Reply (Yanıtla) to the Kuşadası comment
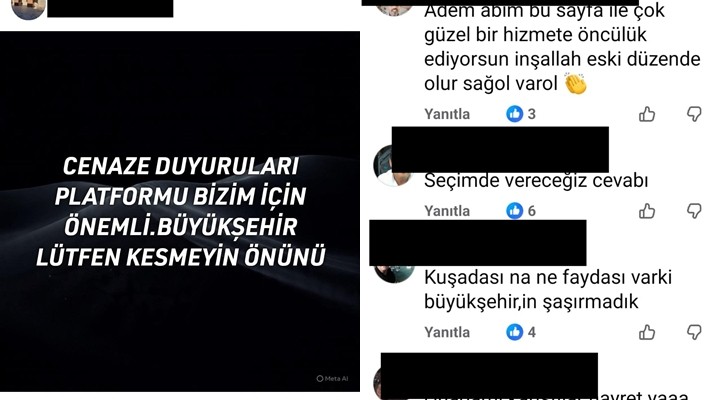The height and width of the screenshot is (400, 720). [x=447, y=332]
